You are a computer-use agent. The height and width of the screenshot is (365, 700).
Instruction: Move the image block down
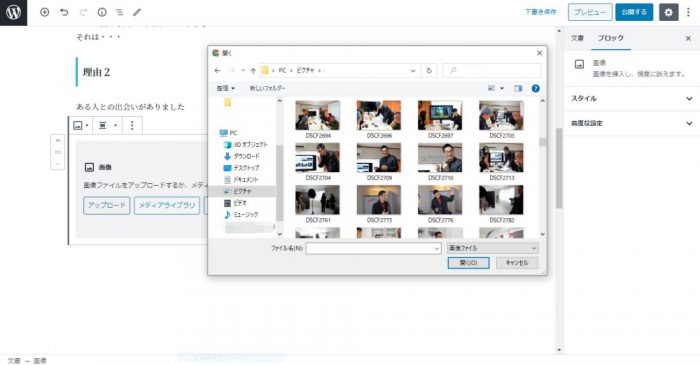point(58,164)
